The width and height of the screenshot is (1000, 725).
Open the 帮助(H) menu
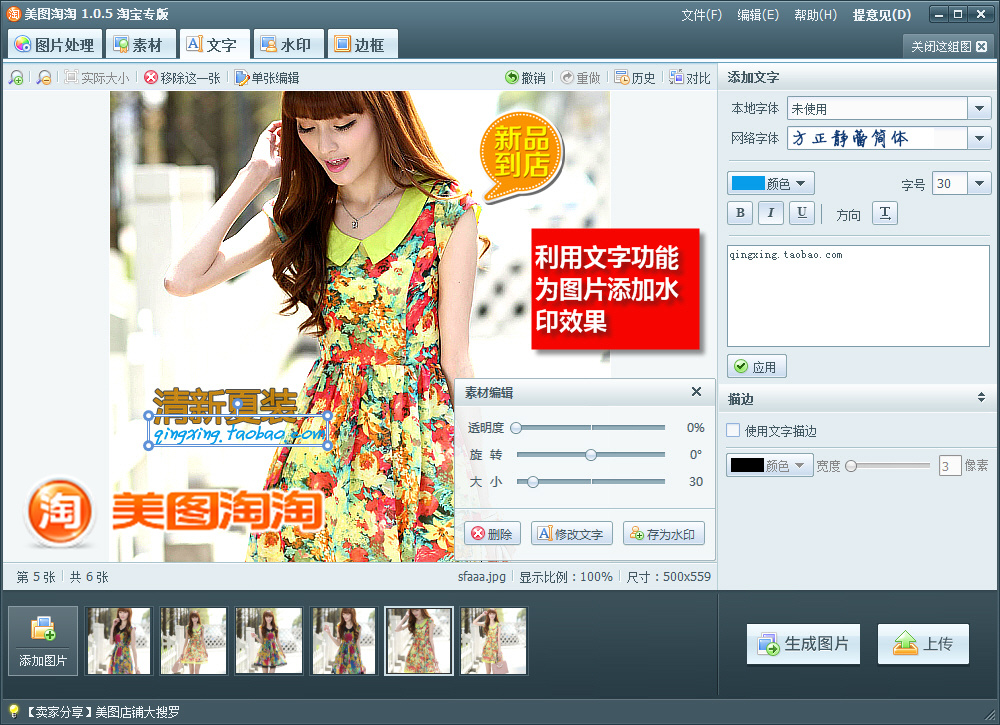click(x=815, y=15)
